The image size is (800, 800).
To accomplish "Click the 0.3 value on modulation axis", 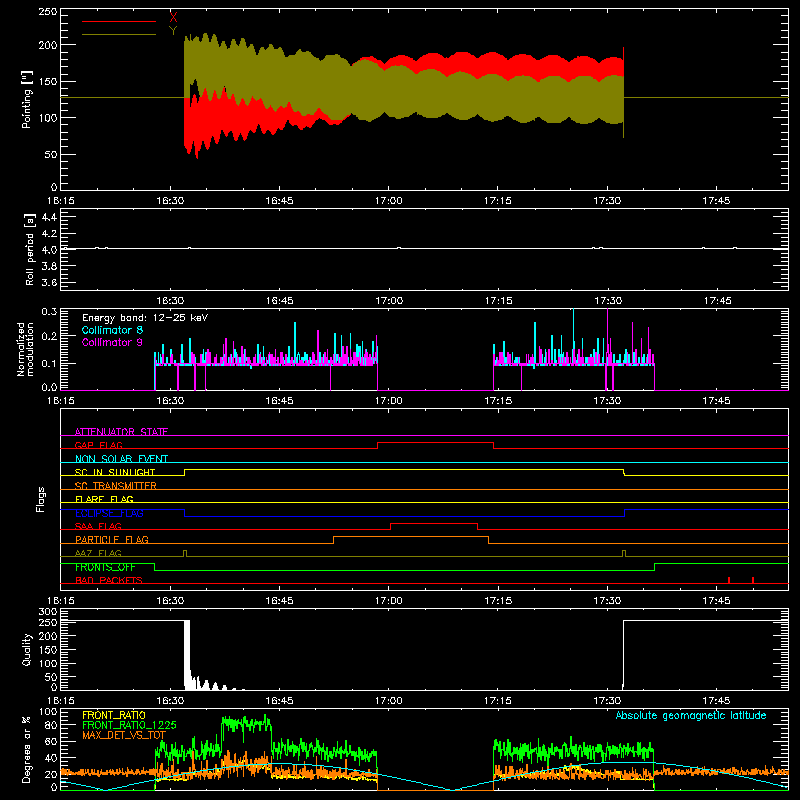I will 49,312.
